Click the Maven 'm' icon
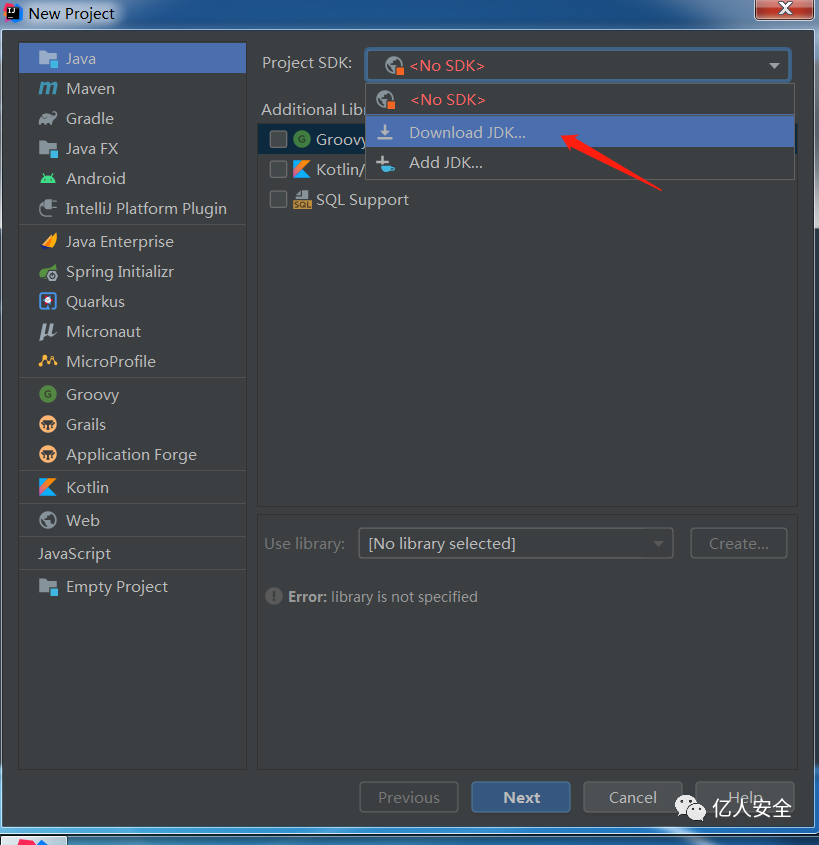Image resolution: width=819 pixels, height=845 pixels. [48, 88]
